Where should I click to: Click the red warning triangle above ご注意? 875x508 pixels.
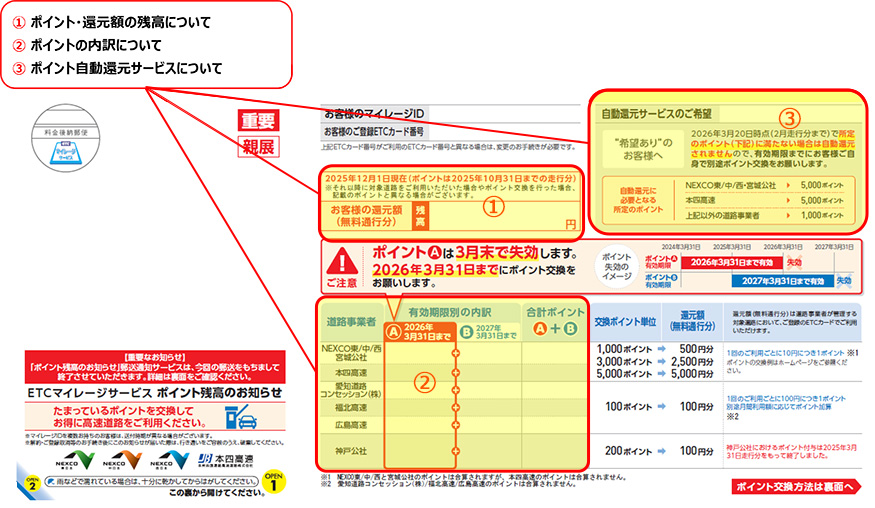(x=342, y=261)
